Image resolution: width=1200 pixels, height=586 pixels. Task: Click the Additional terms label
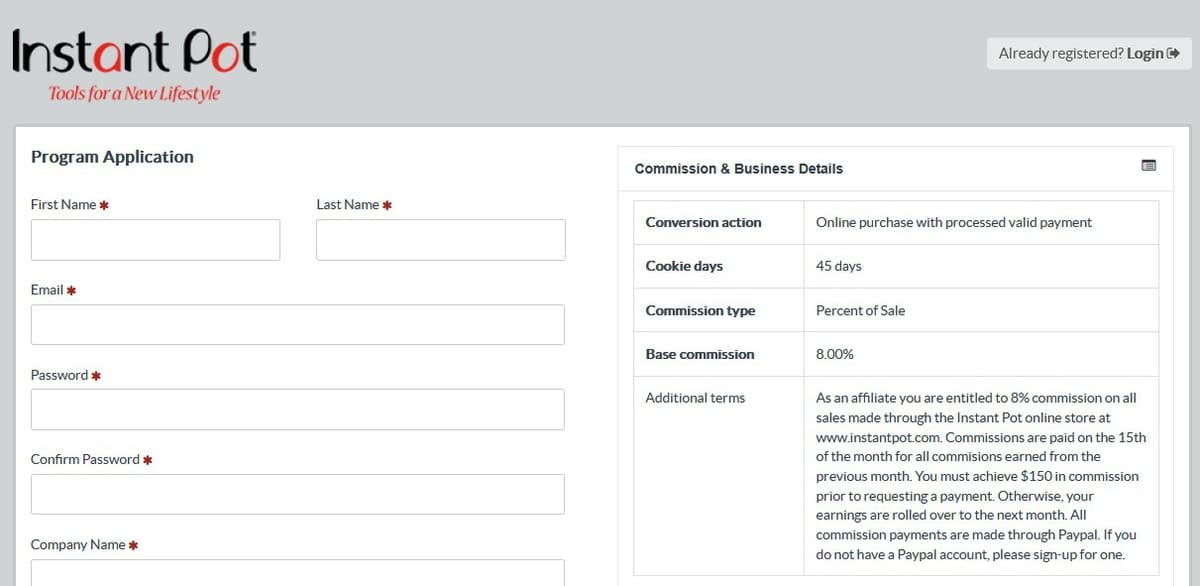(695, 398)
